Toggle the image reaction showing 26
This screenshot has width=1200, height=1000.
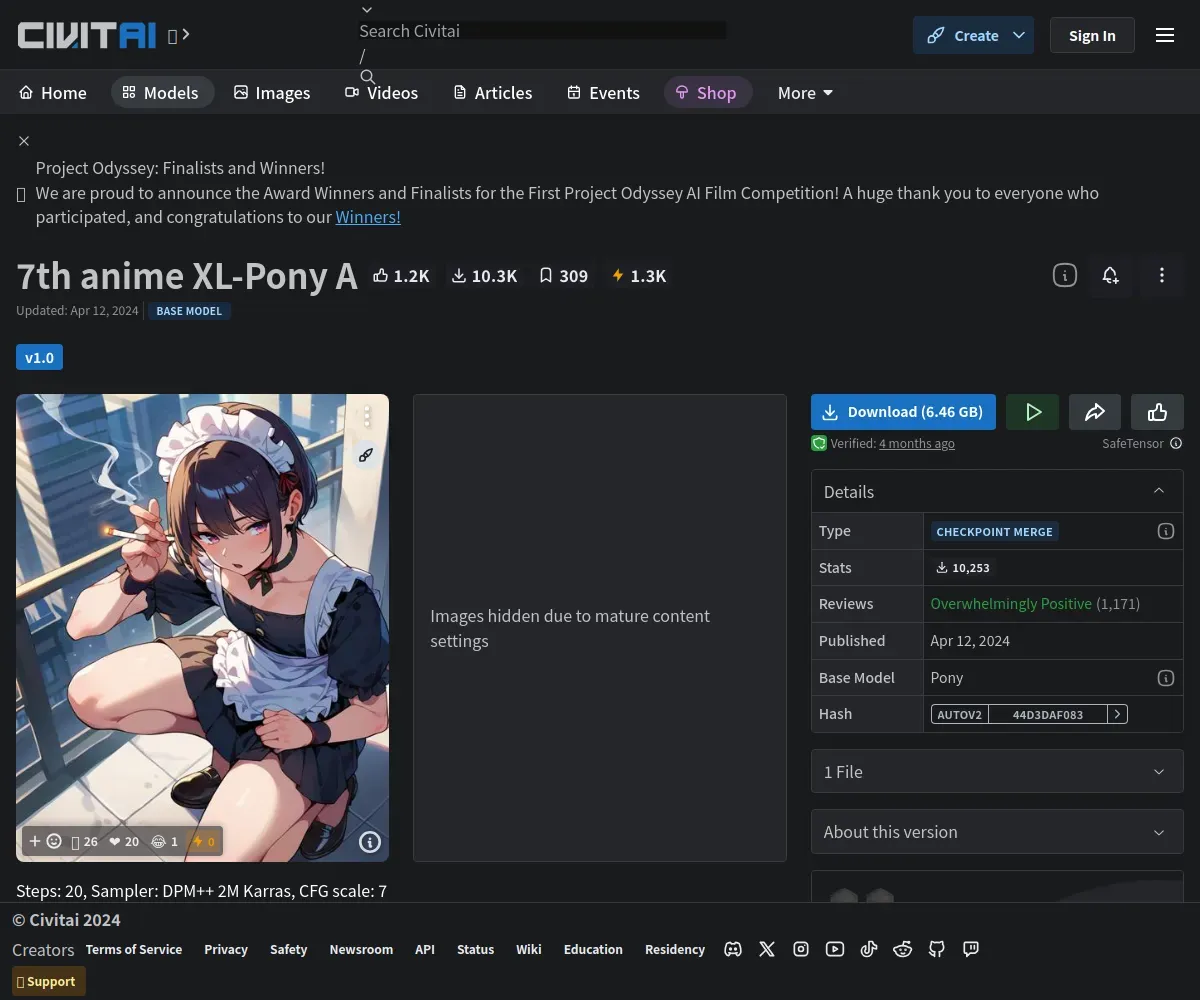point(84,841)
